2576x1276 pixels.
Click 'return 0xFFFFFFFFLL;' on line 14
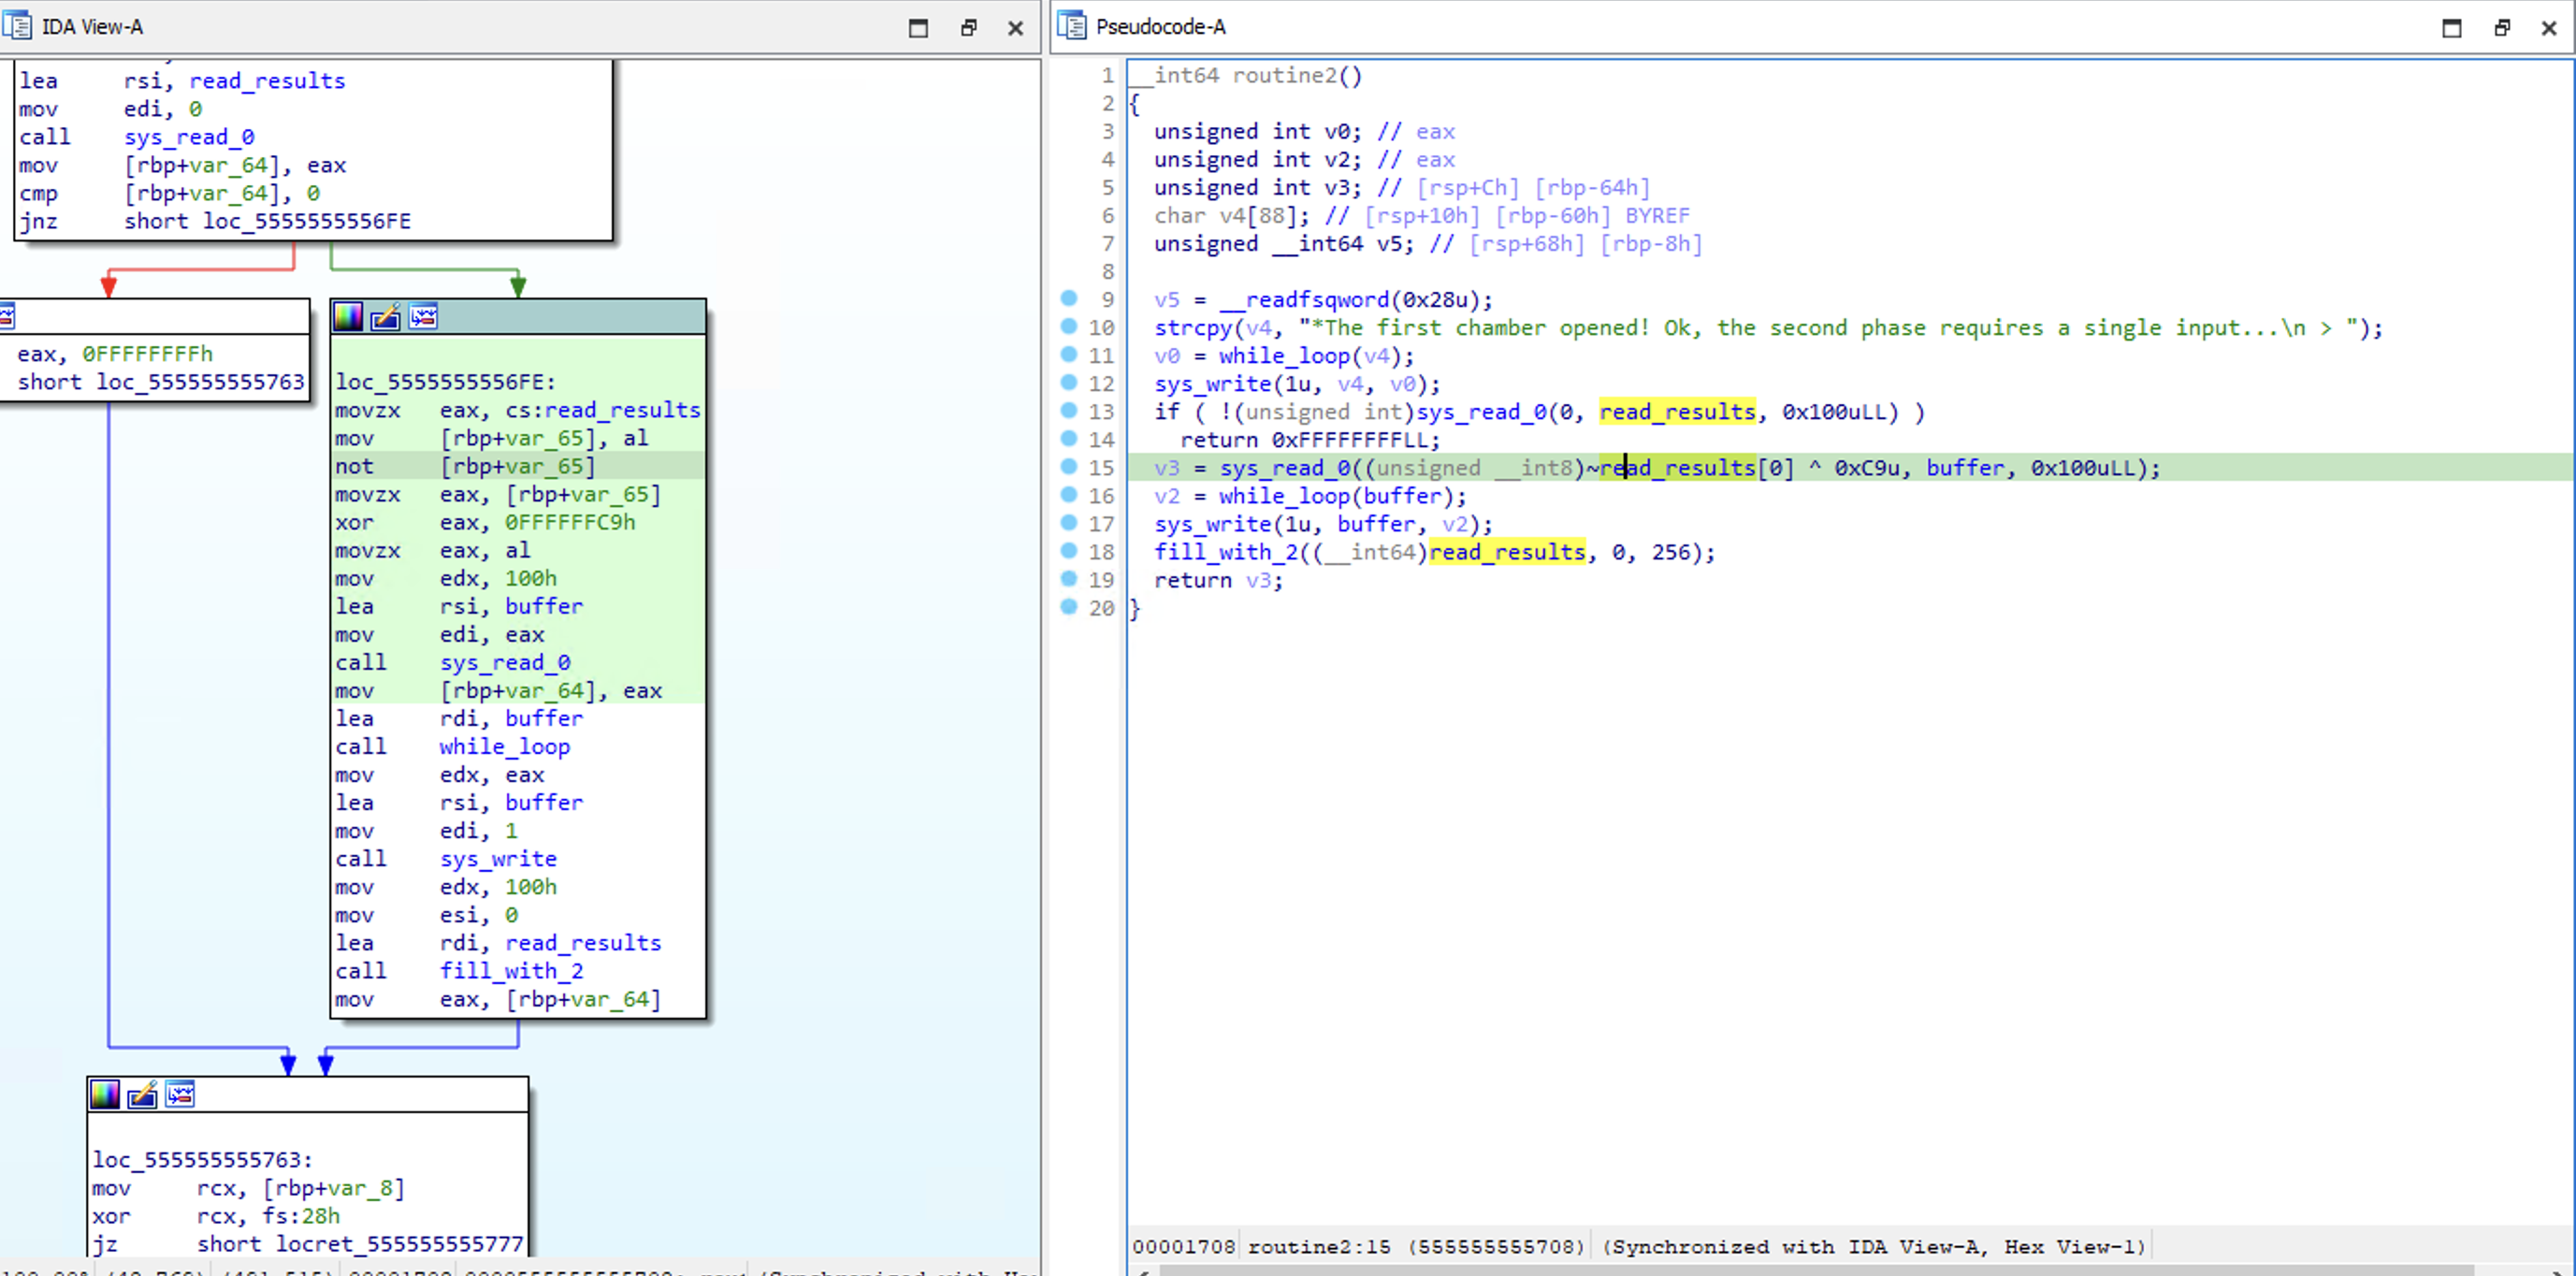coord(1310,440)
